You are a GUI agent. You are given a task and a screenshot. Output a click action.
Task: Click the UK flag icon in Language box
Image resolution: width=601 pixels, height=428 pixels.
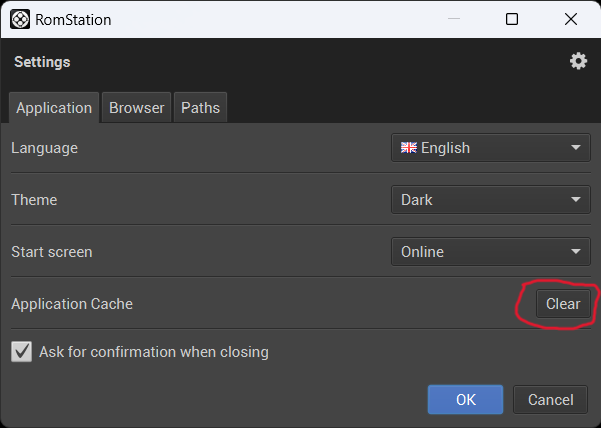click(409, 148)
